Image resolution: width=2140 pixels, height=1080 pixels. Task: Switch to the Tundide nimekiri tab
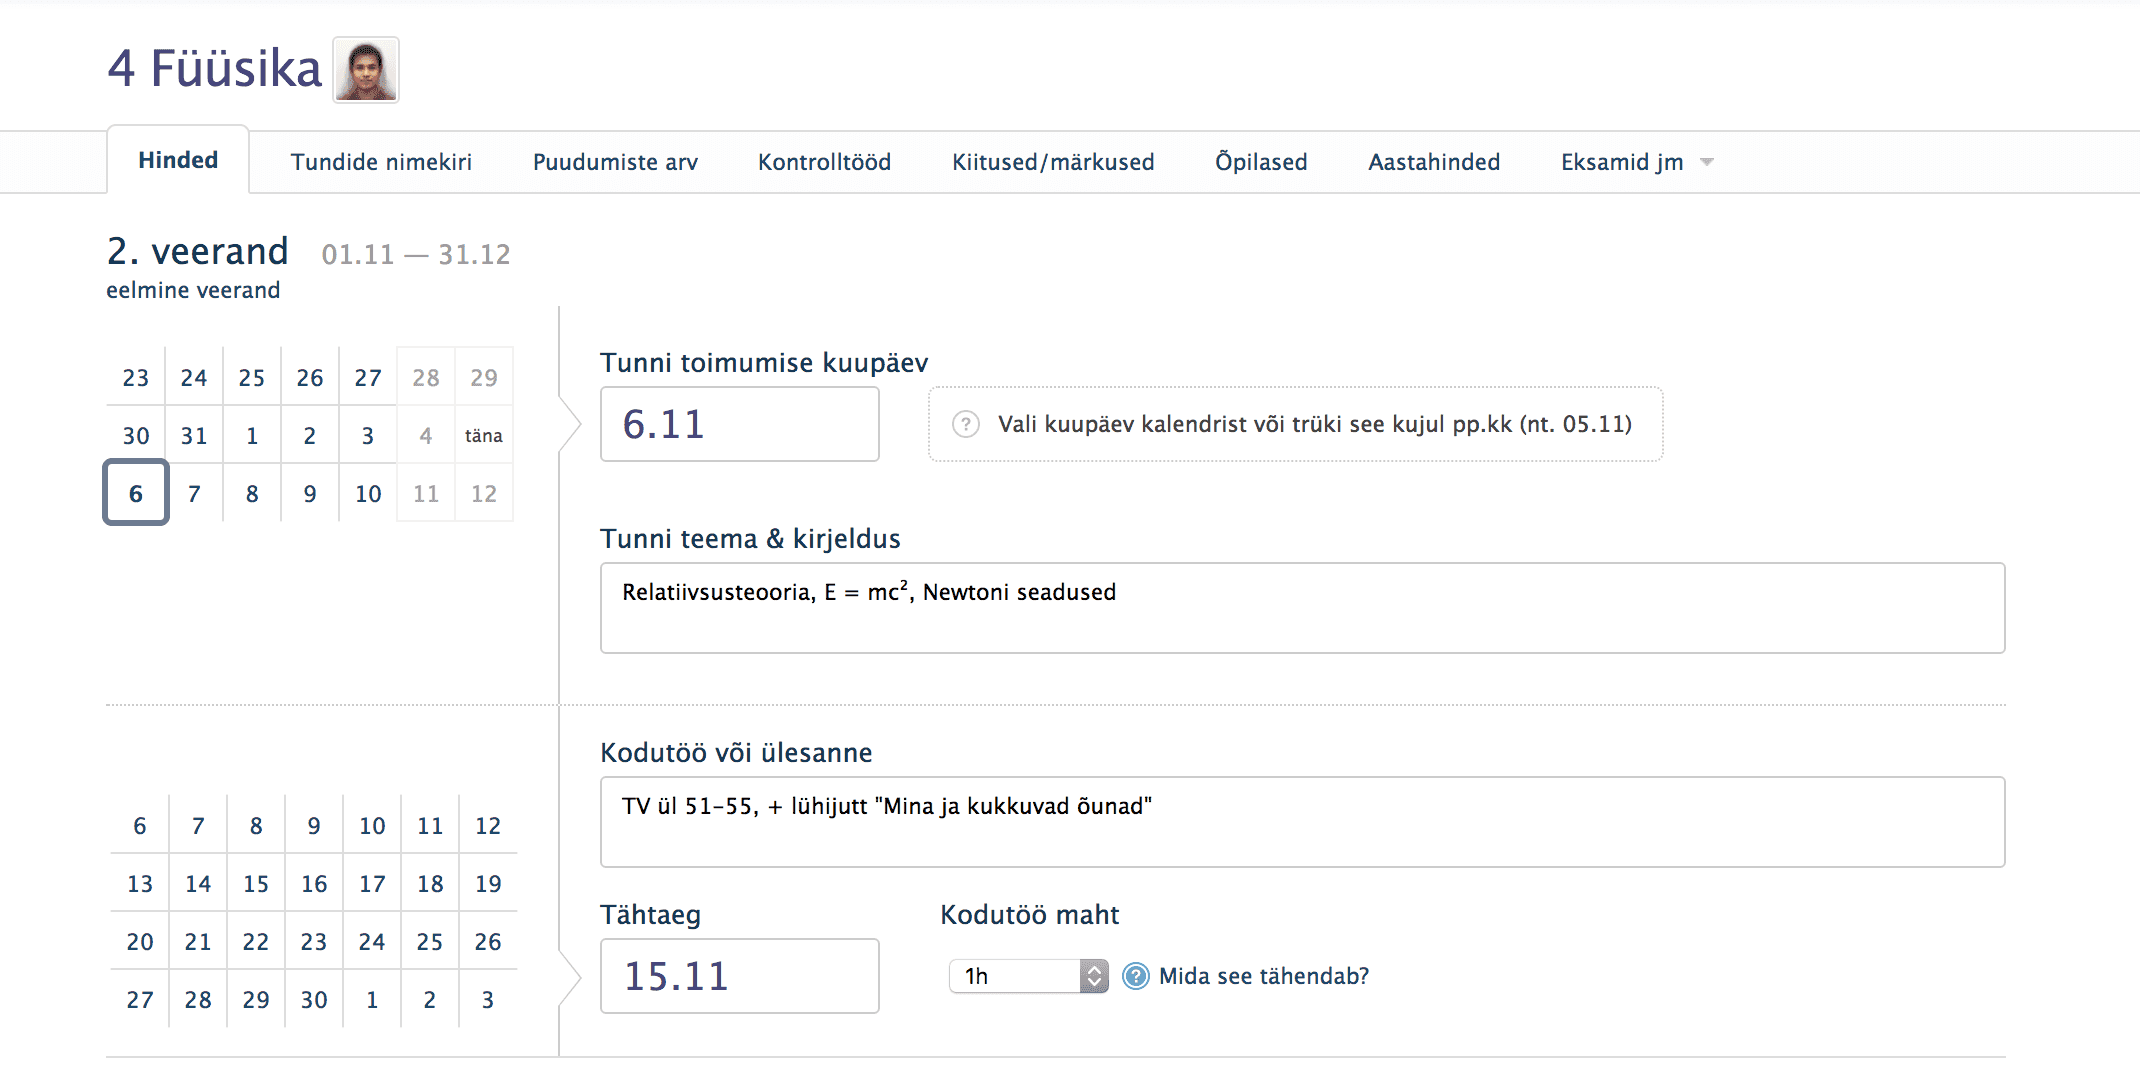pyautogui.click(x=381, y=162)
